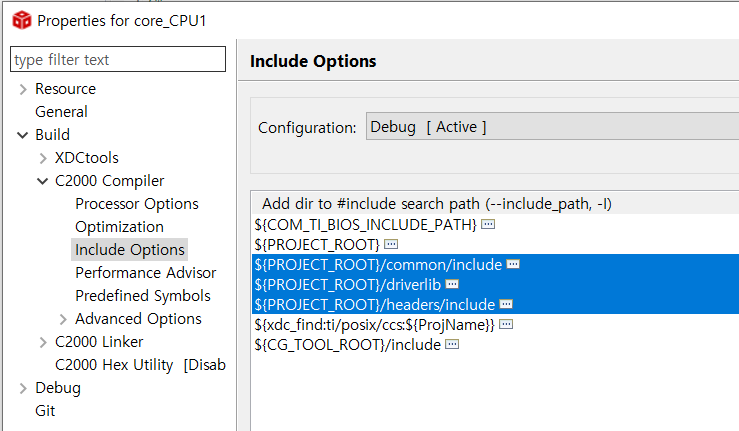
Task: Select C2000 Hex Utility entry
Action: click(140, 365)
